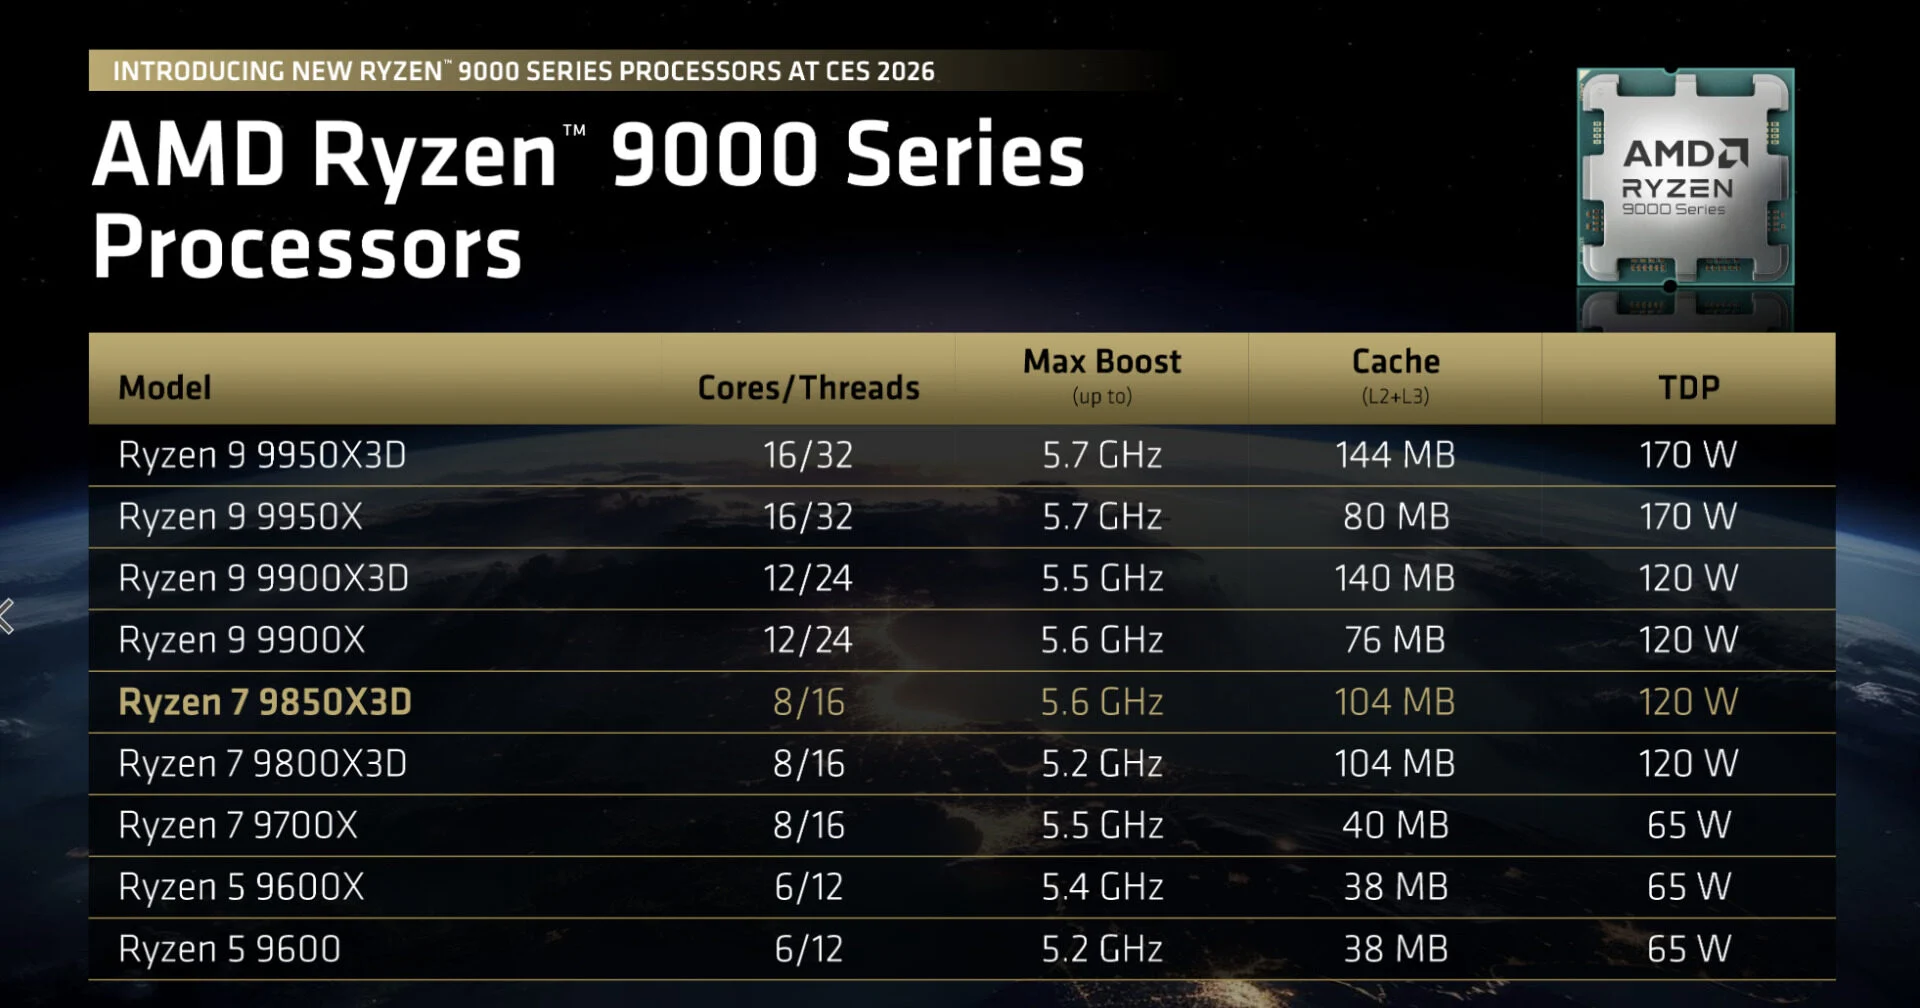Image resolution: width=1920 pixels, height=1008 pixels.
Task: Click the Ryzen 9 9950X3D row name
Action: (x=262, y=455)
